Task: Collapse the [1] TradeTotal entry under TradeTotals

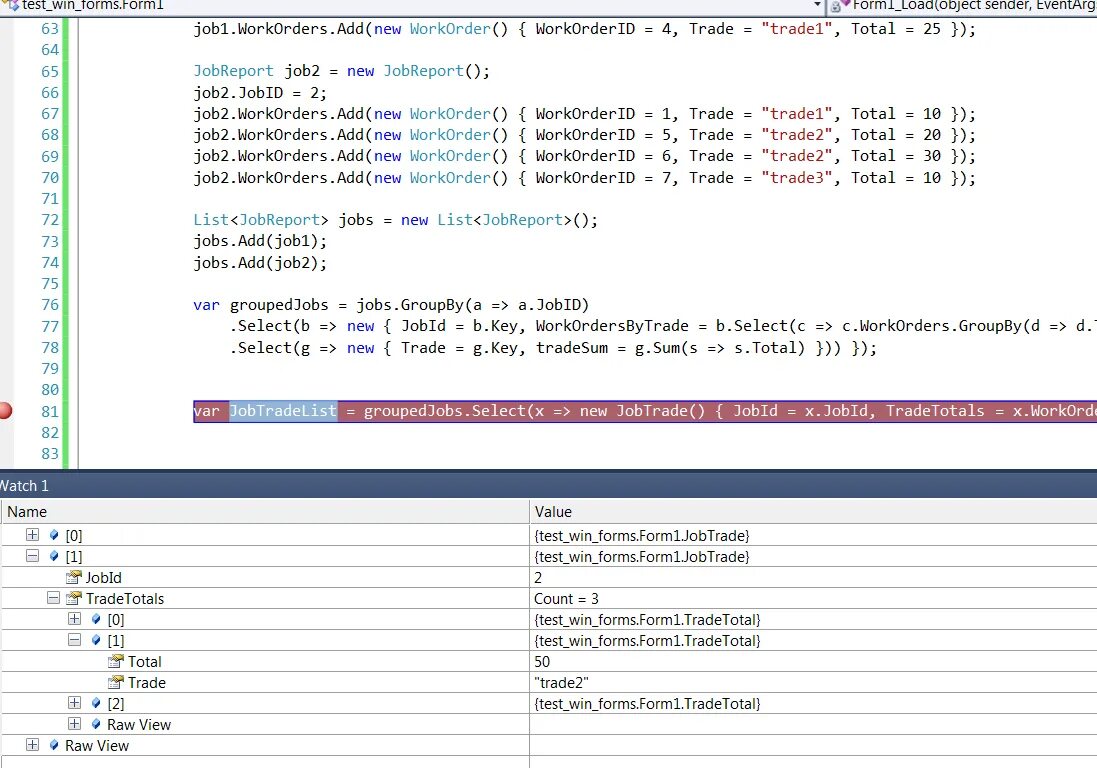Action: (x=74, y=640)
